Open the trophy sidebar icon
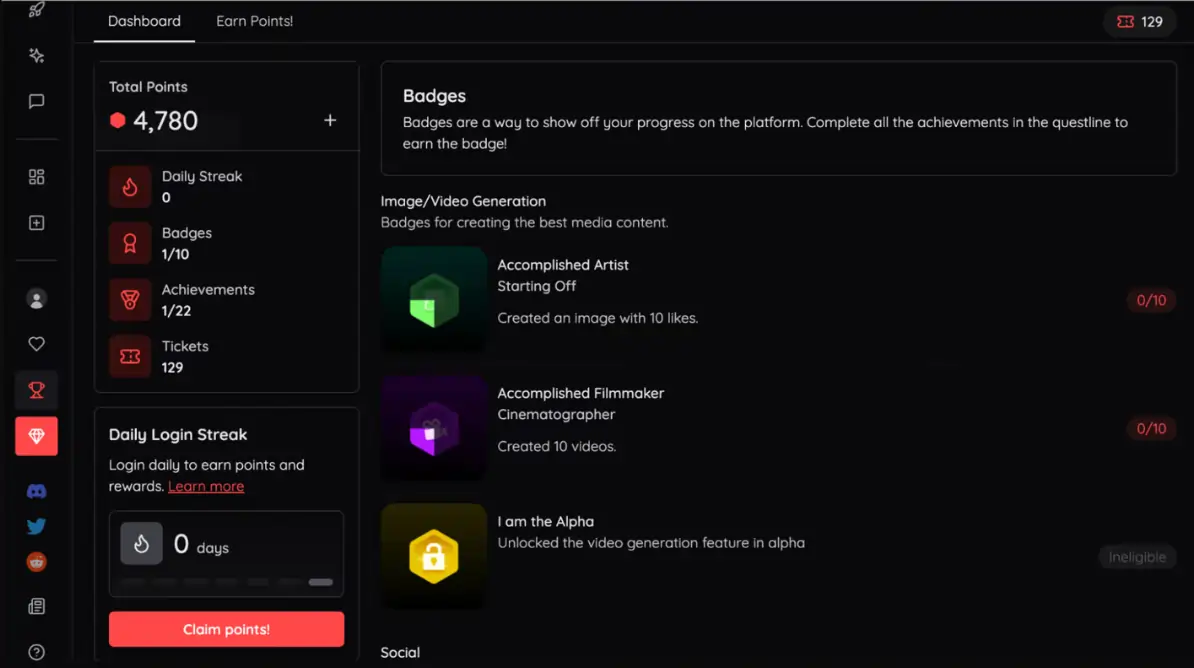Screen dimensions: 1194x668 point(36,390)
